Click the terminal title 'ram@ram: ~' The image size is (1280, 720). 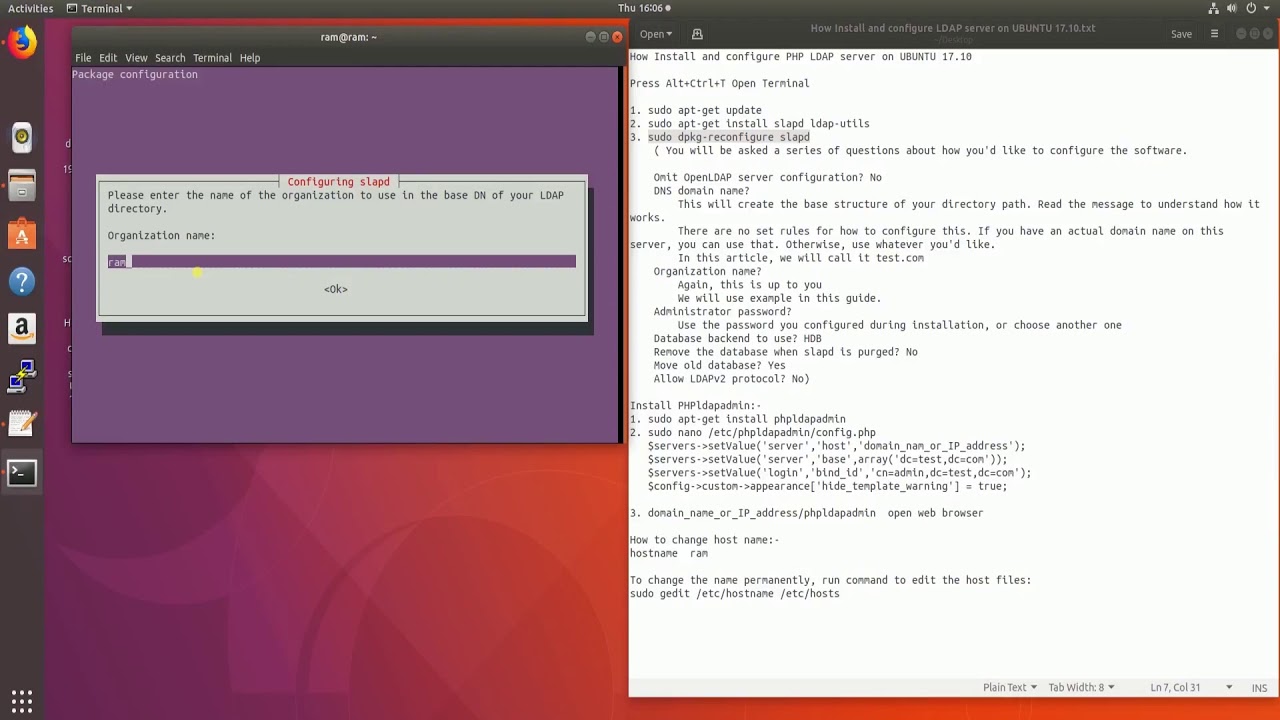349,37
